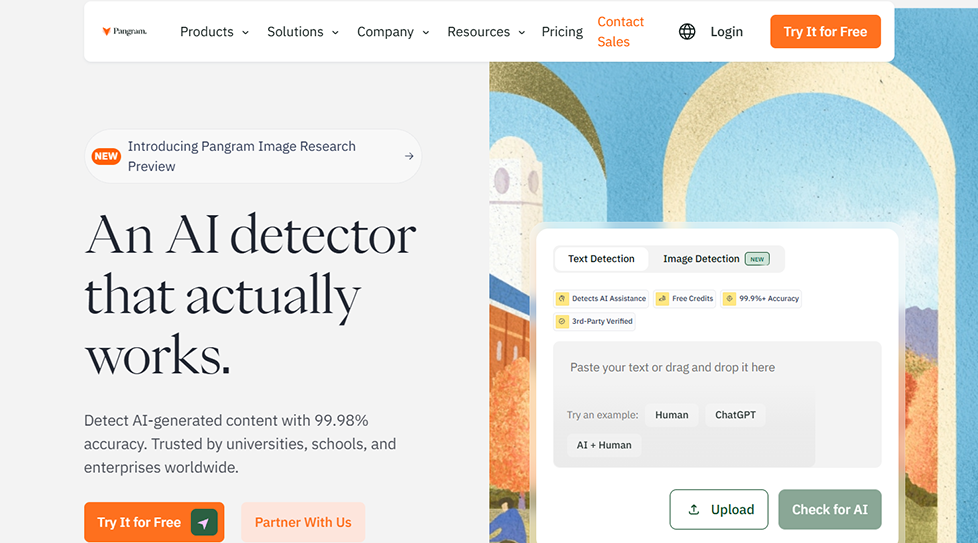Screen dimensions: 978x543
Task: Open the Company menu
Action: pyautogui.click(x=393, y=32)
